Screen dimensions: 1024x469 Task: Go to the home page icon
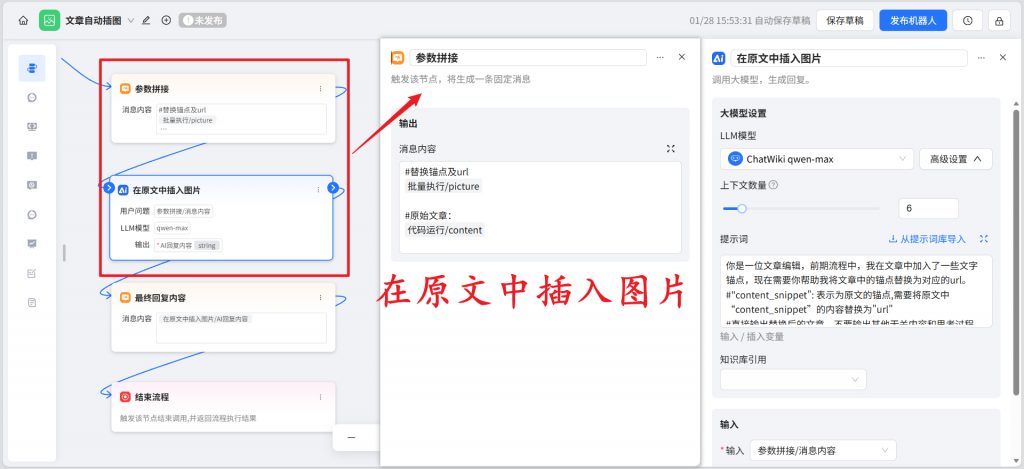[24, 20]
